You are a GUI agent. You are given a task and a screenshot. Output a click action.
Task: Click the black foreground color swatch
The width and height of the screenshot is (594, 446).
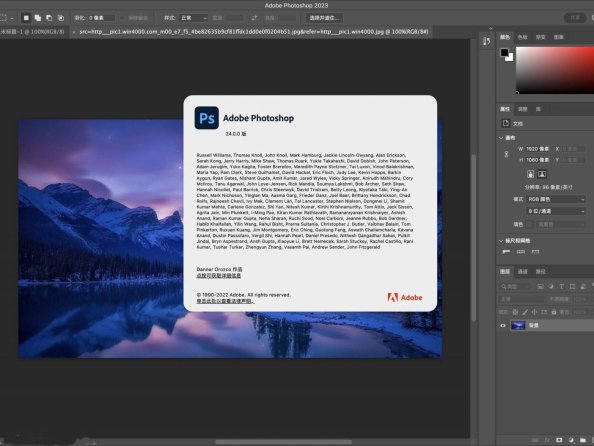(504, 52)
